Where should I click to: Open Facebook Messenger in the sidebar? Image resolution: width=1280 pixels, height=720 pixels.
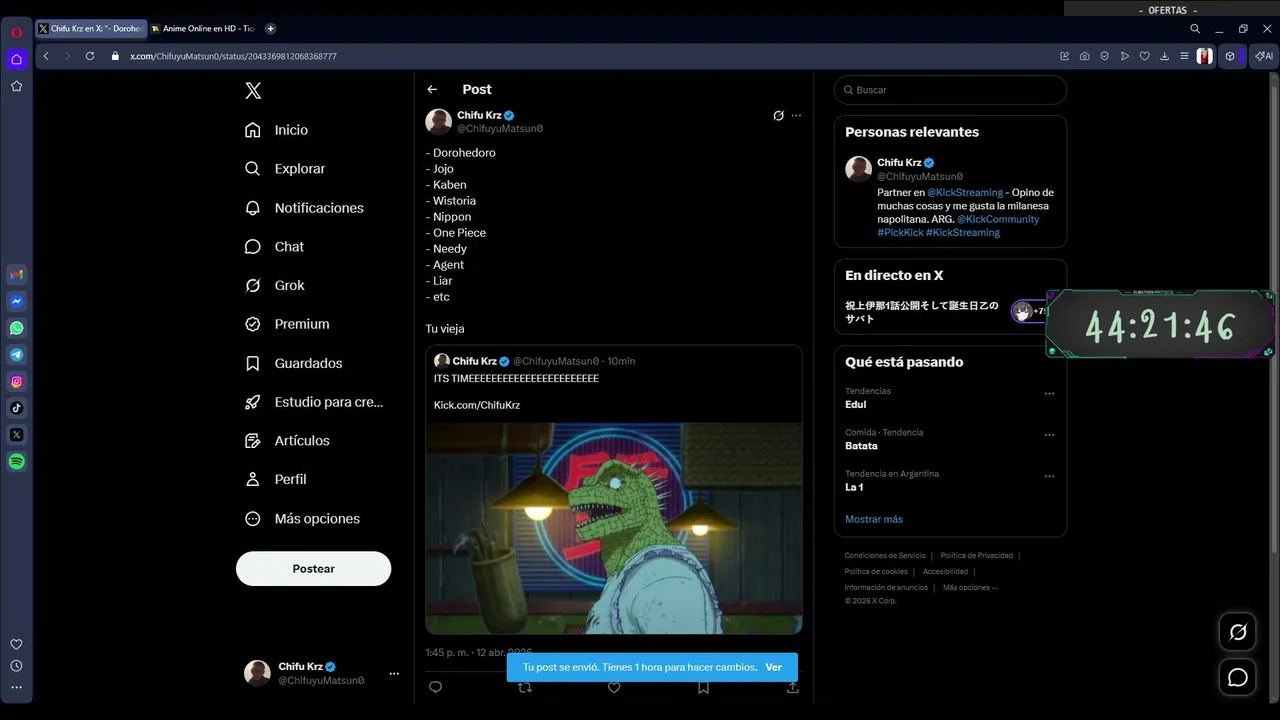16,301
